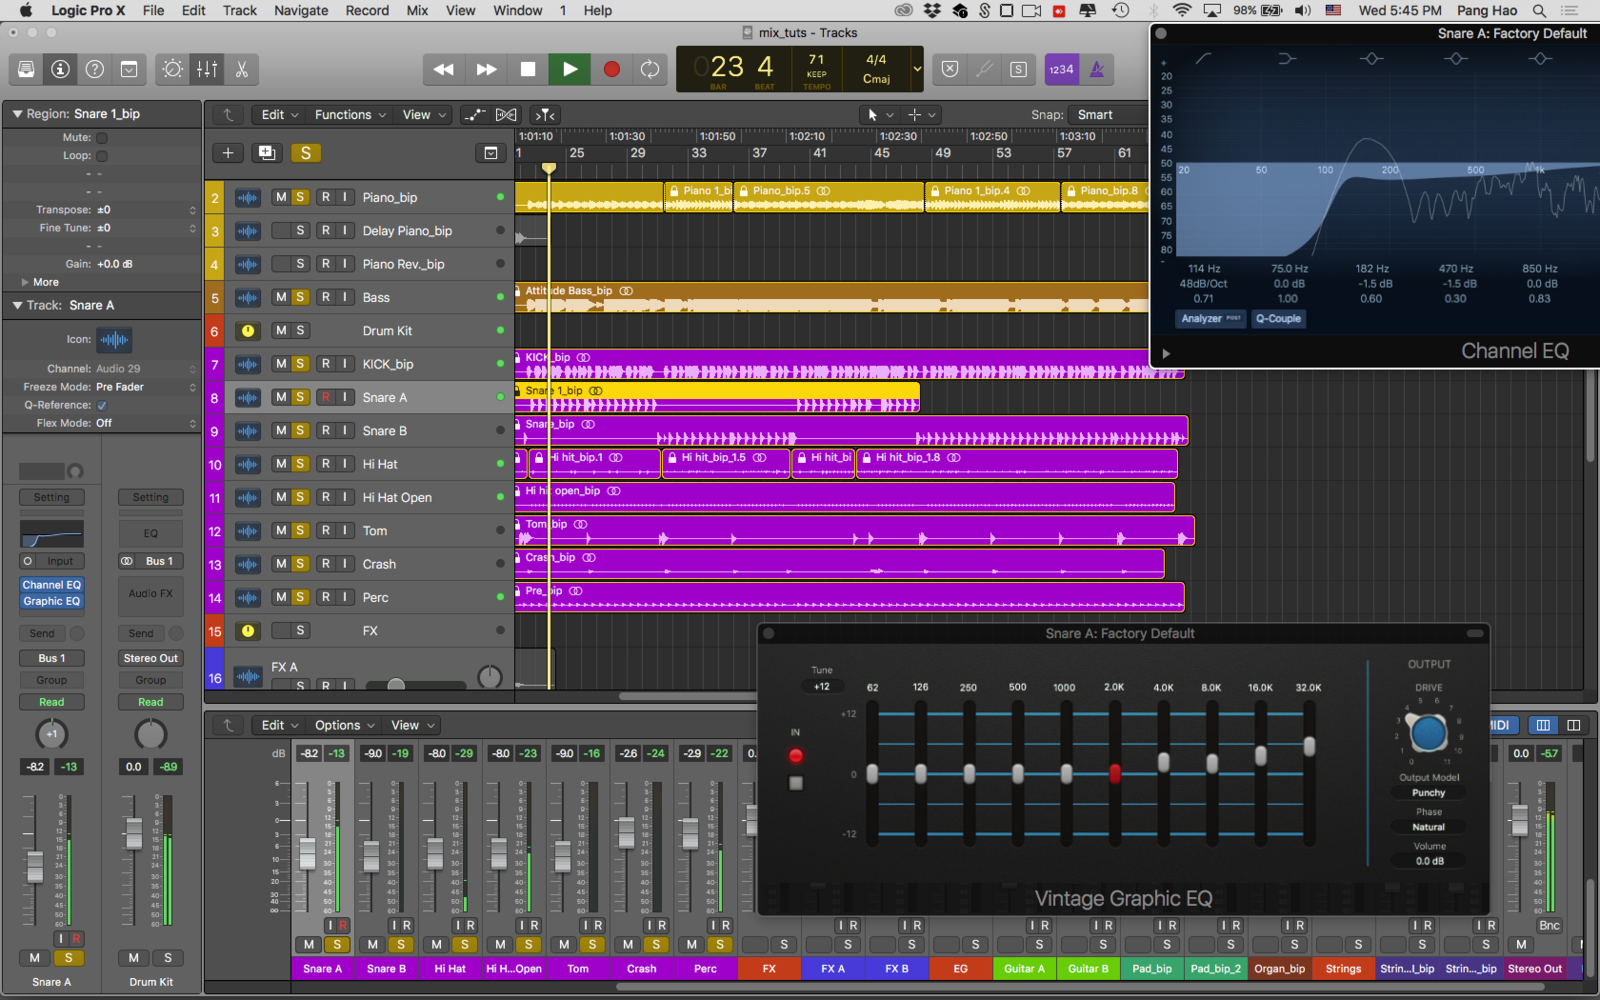Open the track header options box icon
Viewport: 1600px width, 1000px height.
click(x=491, y=153)
